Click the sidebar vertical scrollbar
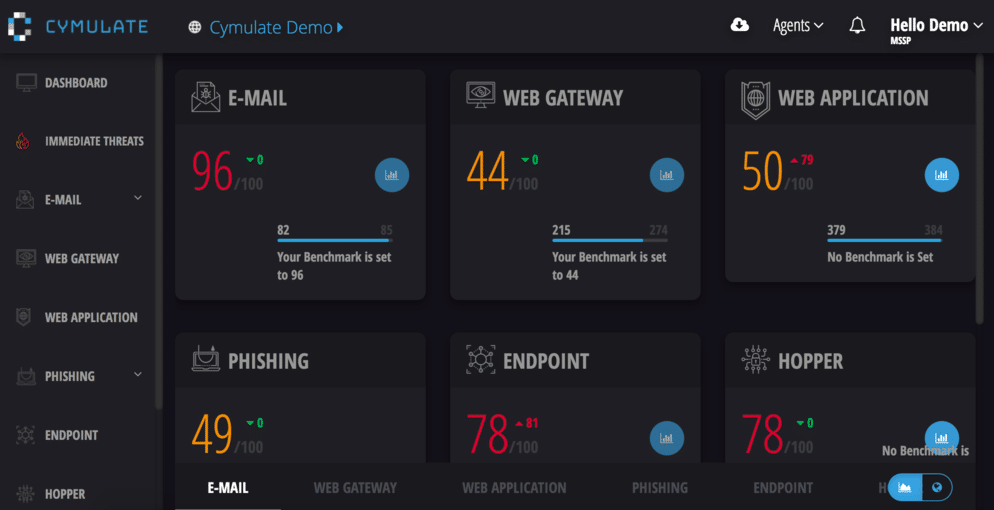Screen dimensions: 994x510 [x=158, y=231]
